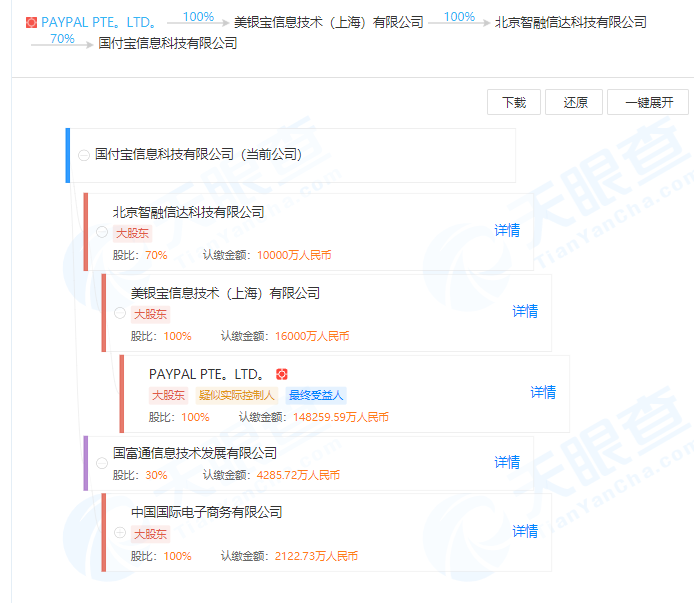The height and width of the screenshot is (603, 694).
Task: Collapse the 北京智融信达科技有限公司 node
Action: point(102,232)
